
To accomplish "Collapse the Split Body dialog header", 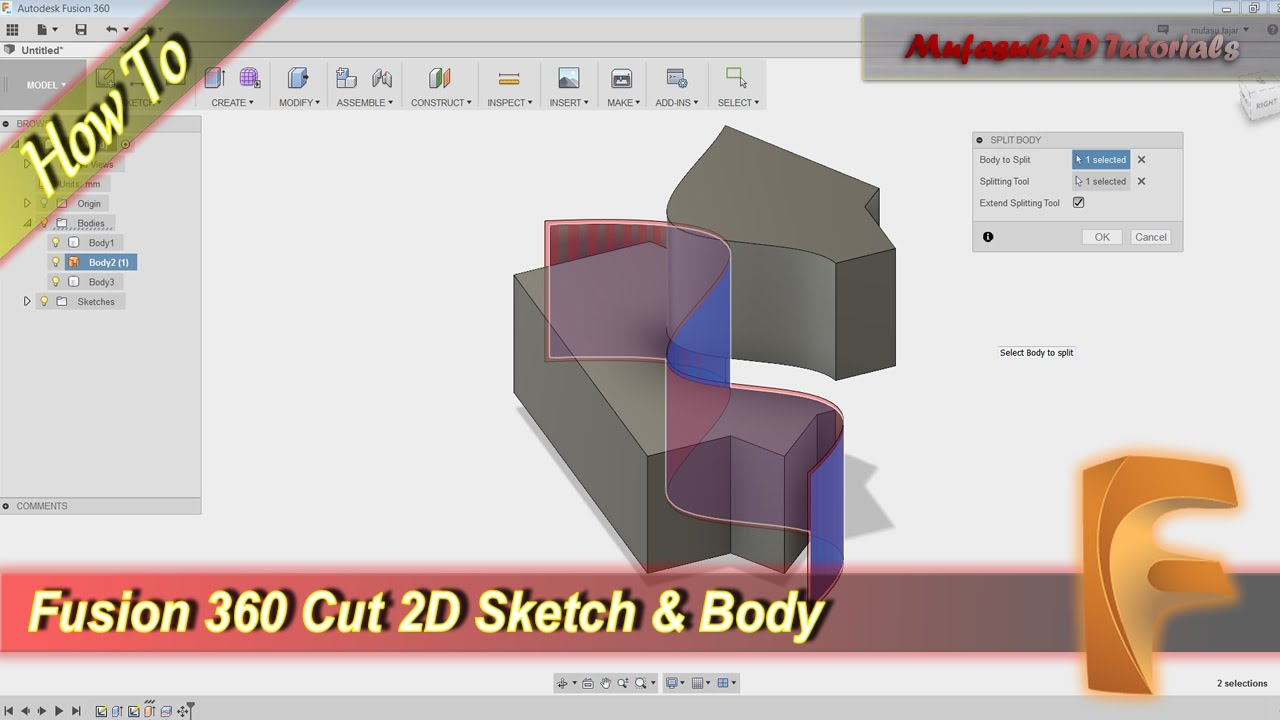I will point(980,140).
